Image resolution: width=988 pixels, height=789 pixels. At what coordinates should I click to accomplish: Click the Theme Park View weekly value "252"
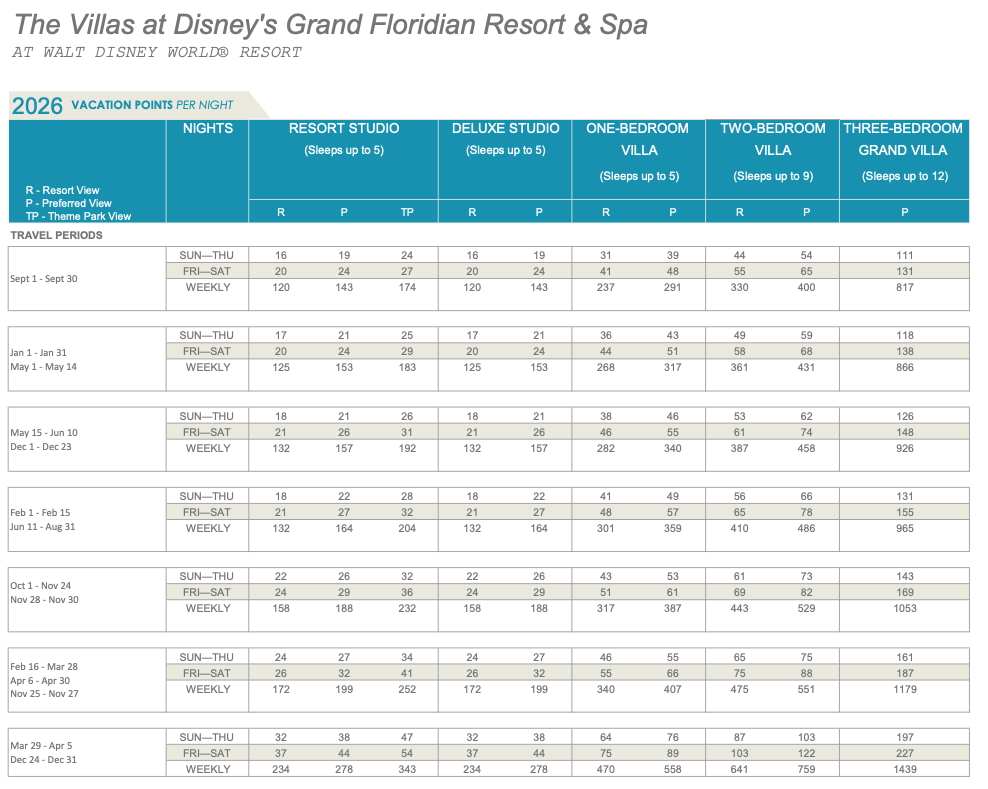tap(407, 689)
